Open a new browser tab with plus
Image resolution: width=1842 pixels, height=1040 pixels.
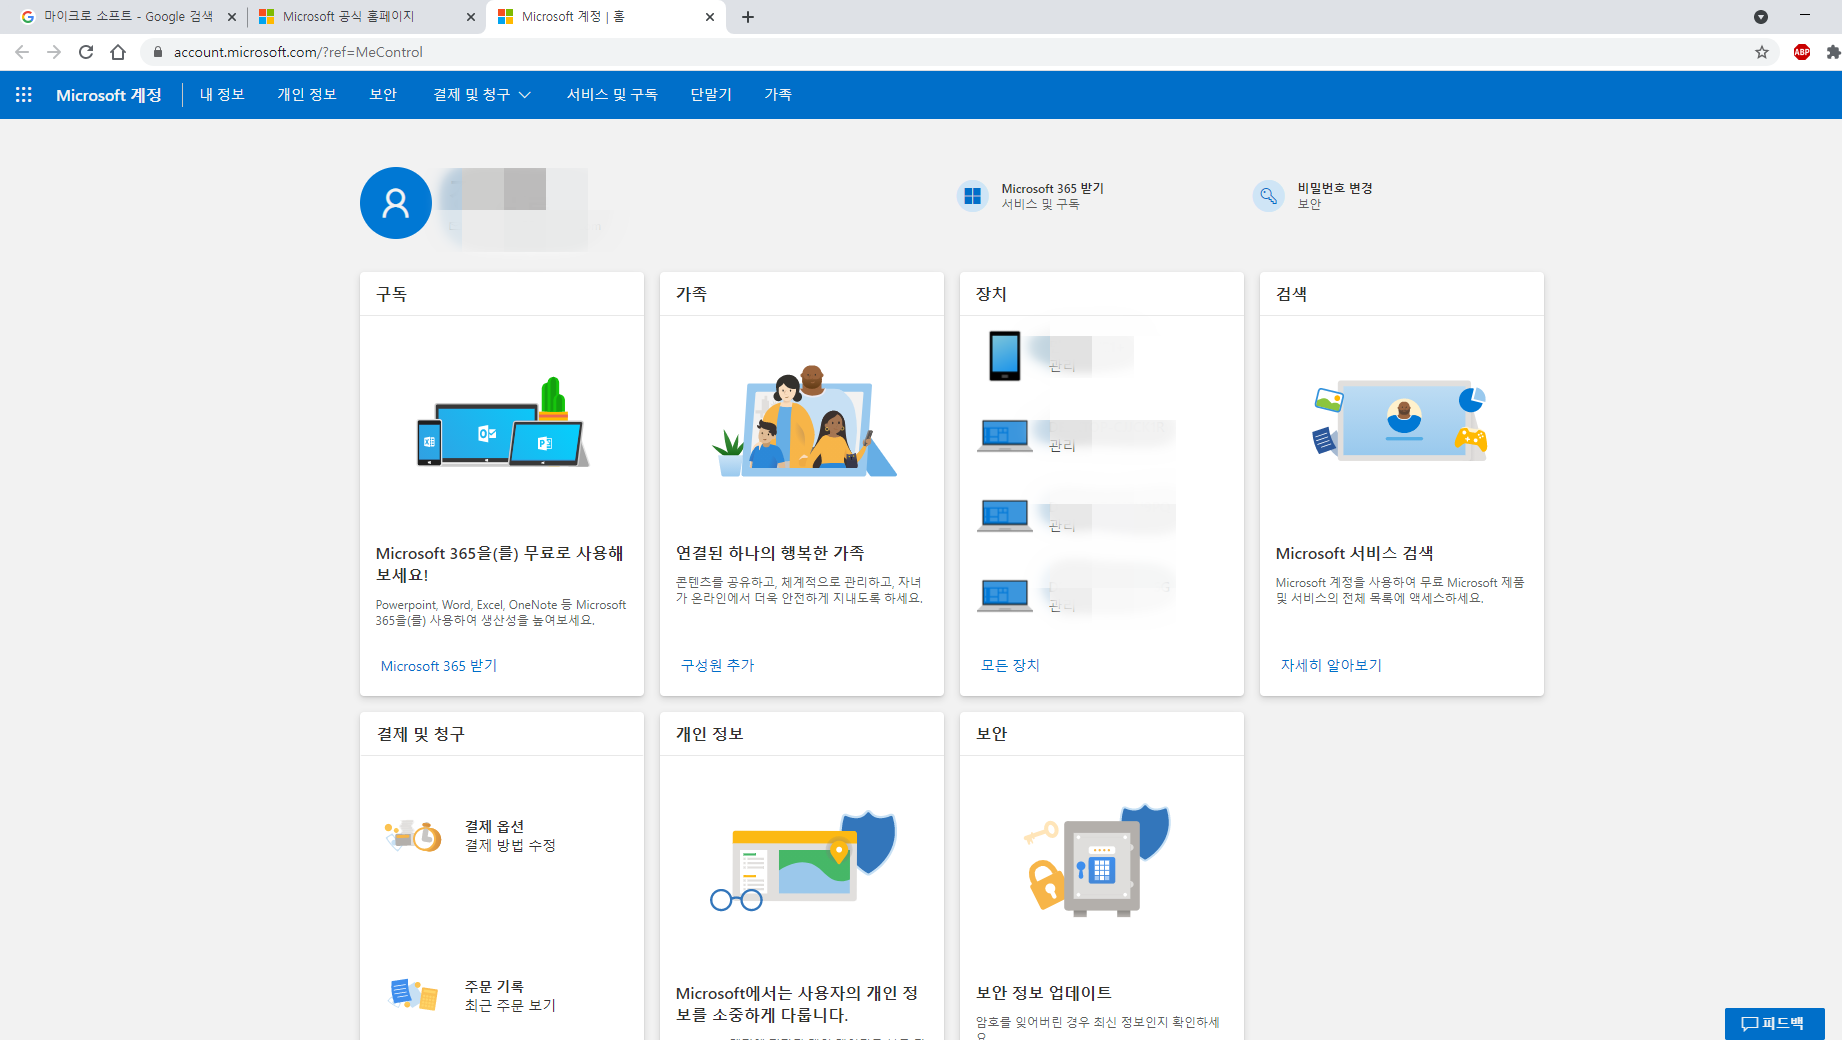point(748,17)
